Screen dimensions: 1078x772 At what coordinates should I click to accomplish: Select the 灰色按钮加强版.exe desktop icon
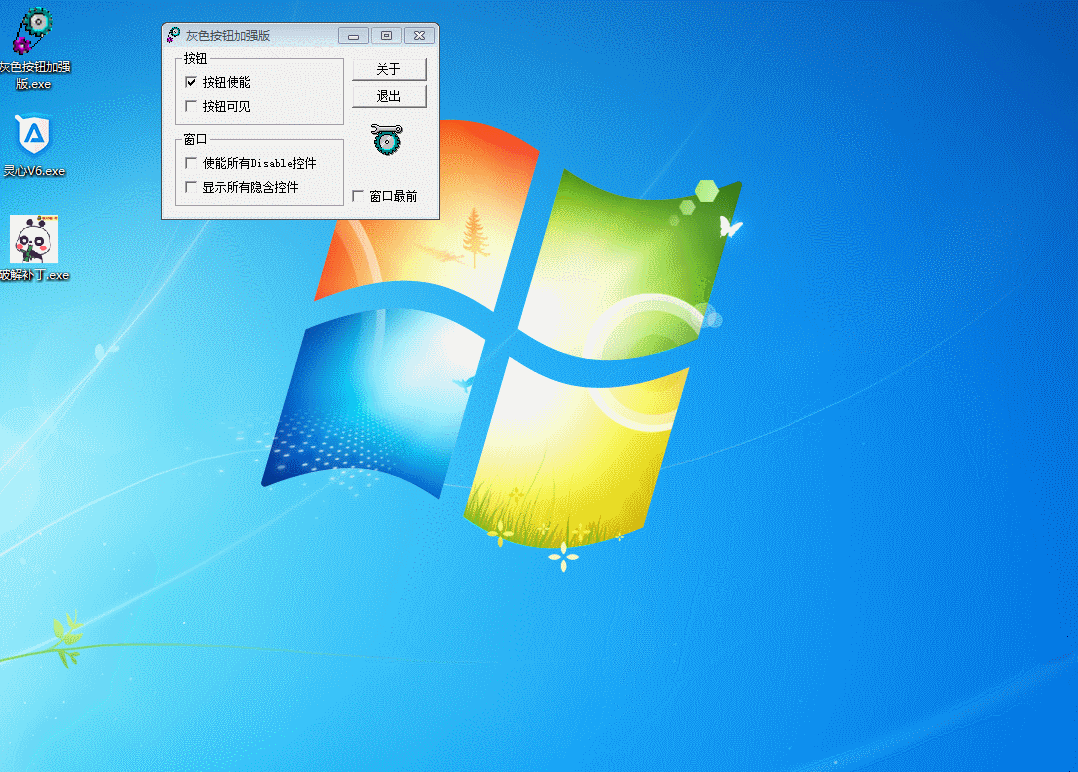(x=34, y=34)
